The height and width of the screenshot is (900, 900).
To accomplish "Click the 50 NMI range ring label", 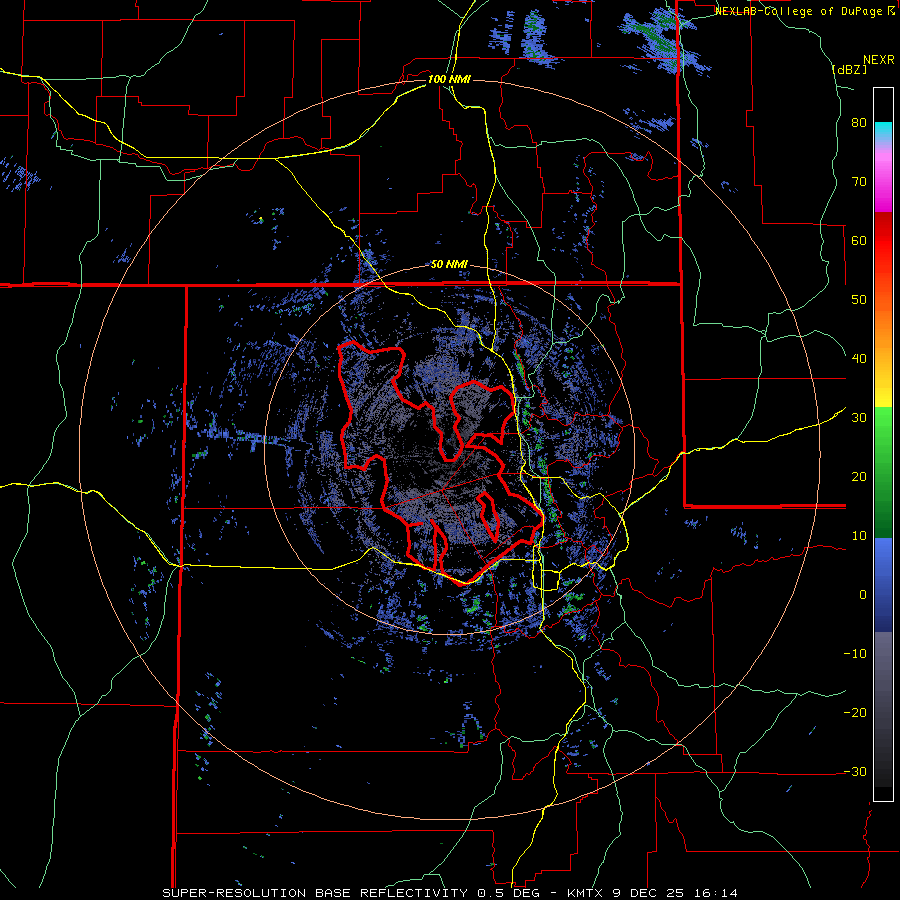I will pyautogui.click(x=449, y=265).
